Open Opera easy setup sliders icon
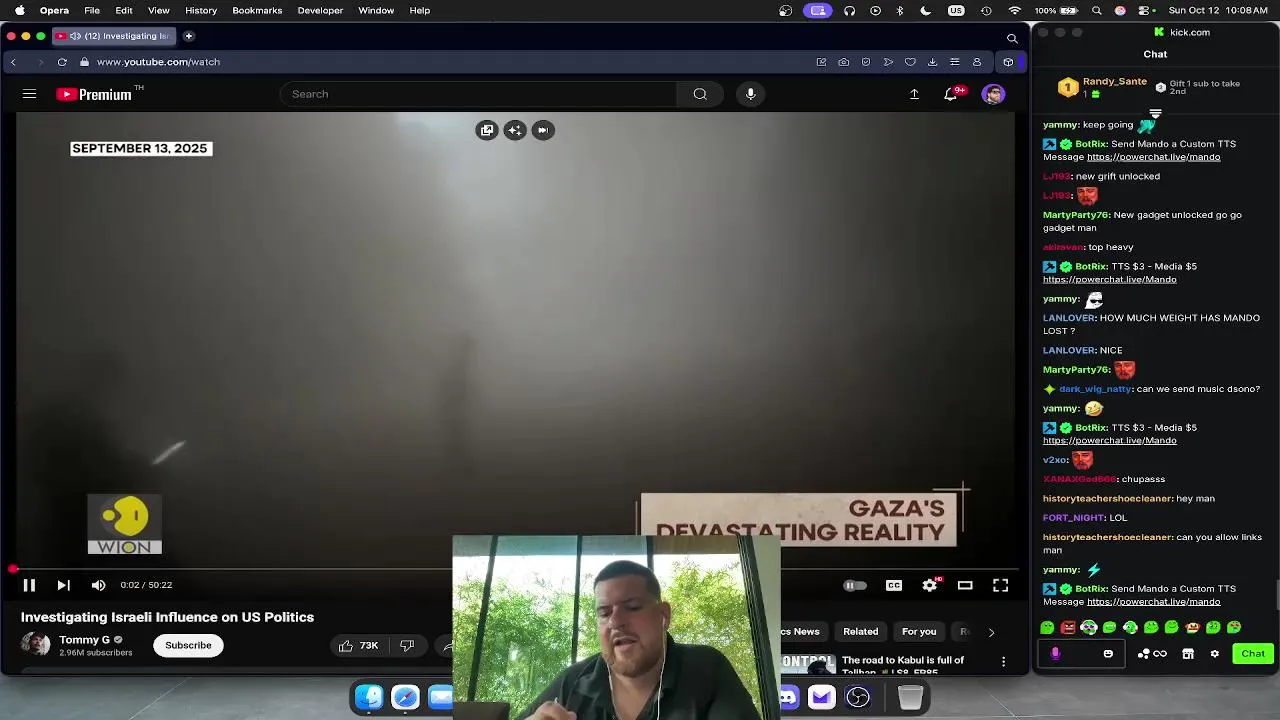The width and height of the screenshot is (1280, 720). pyautogui.click(x=954, y=62)
